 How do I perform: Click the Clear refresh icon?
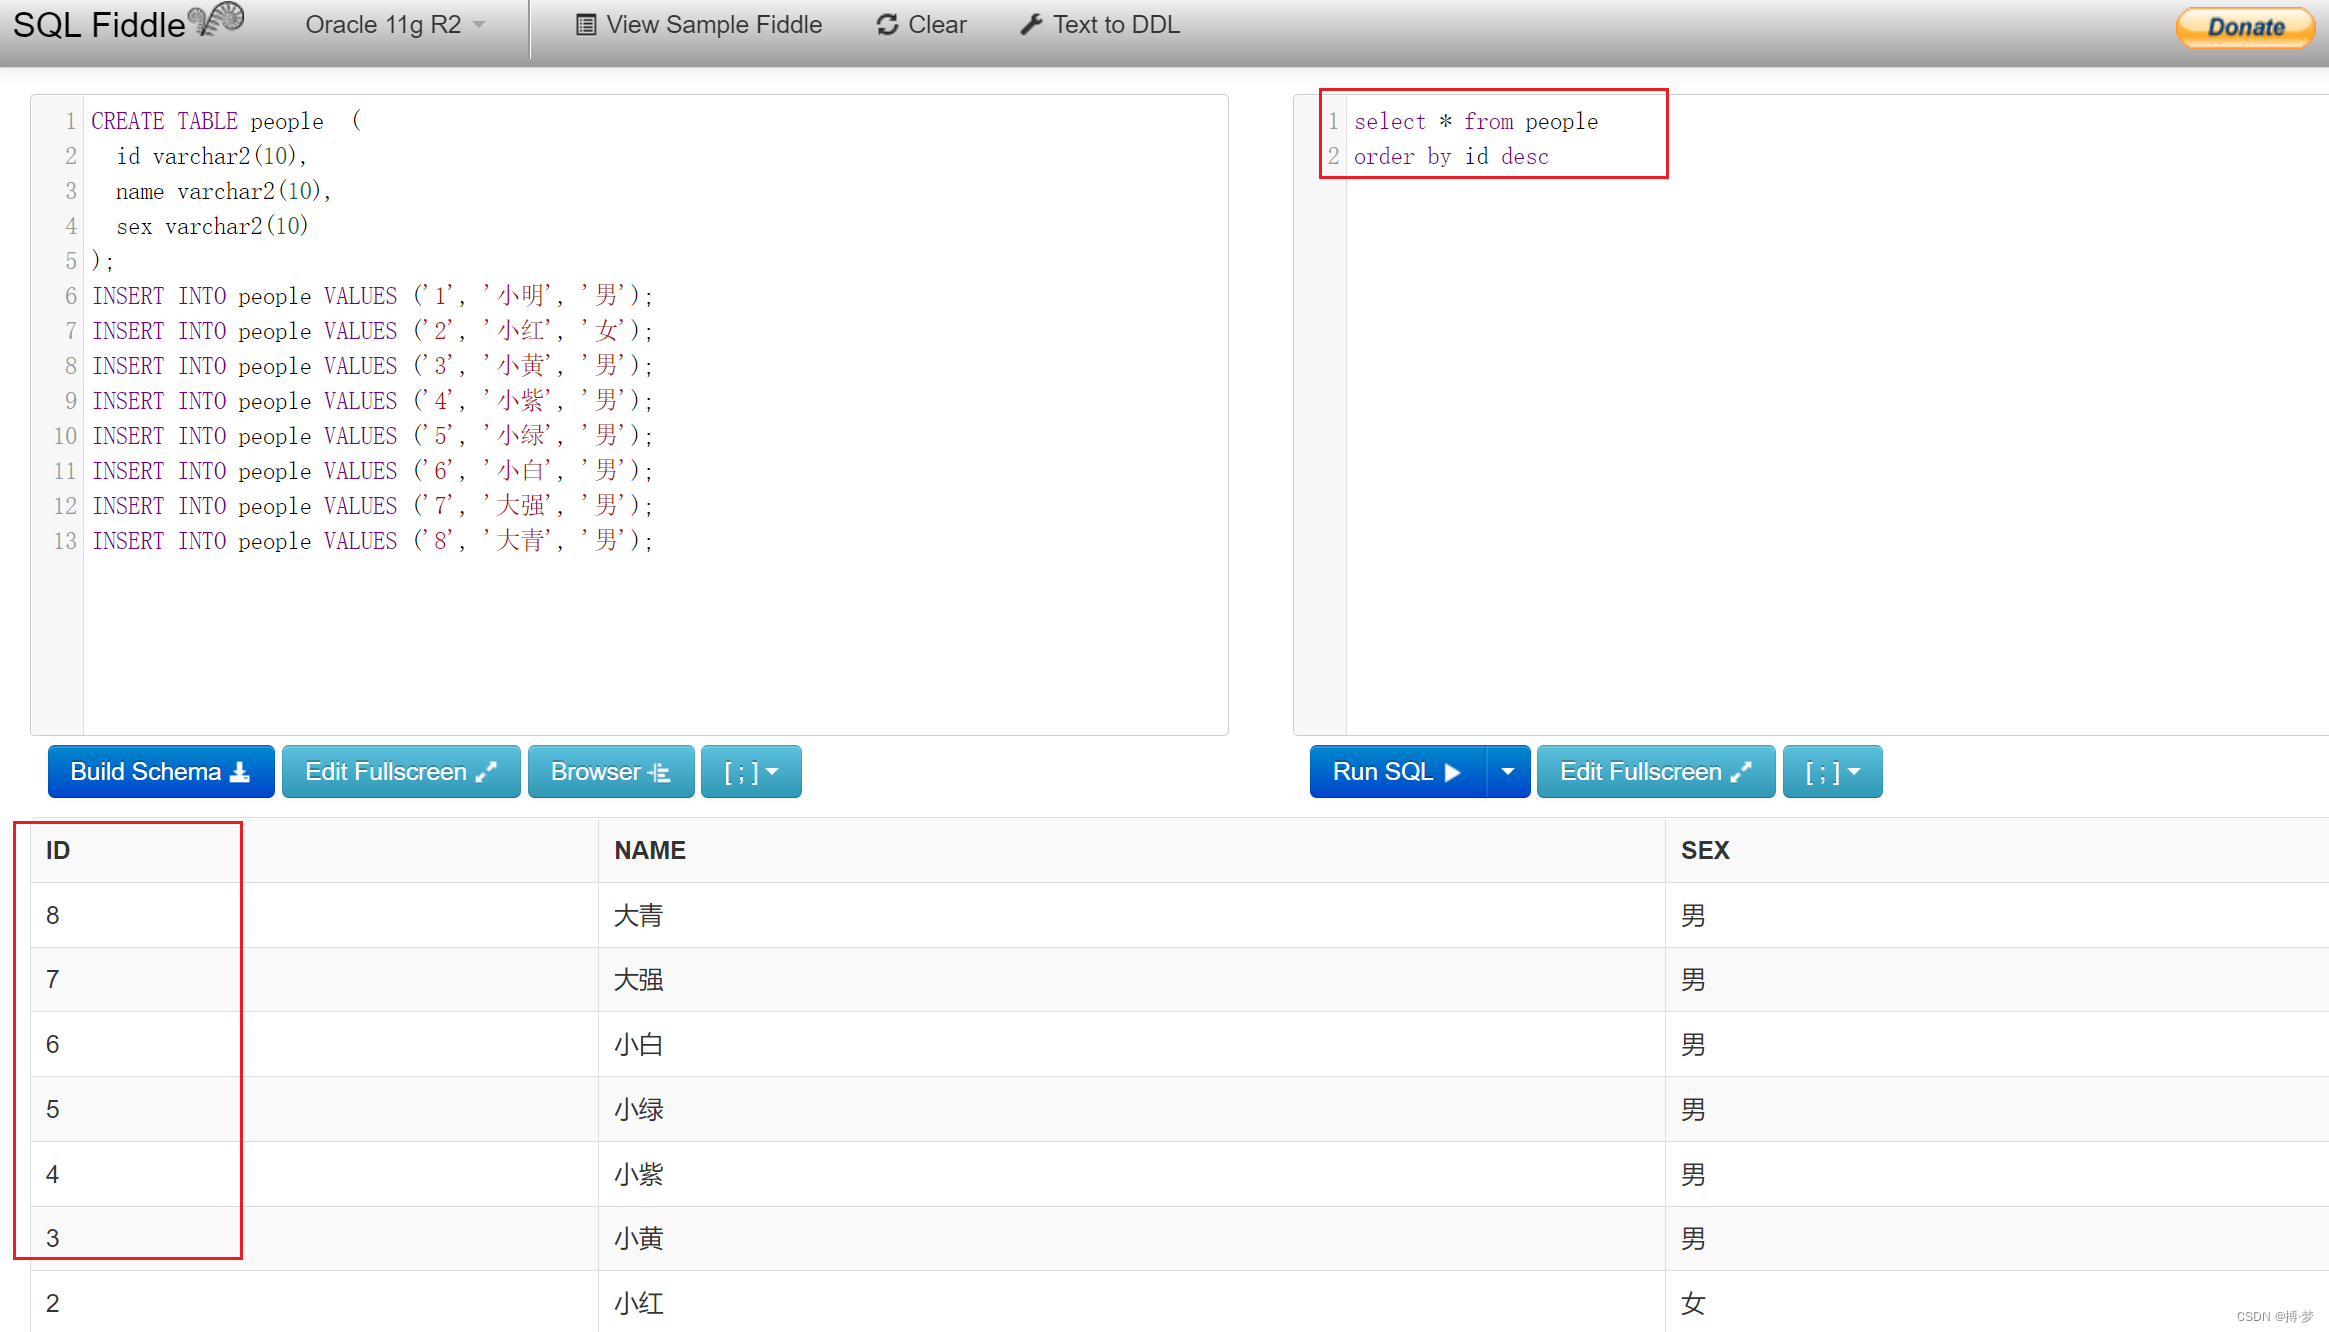[x=886, y=25]
